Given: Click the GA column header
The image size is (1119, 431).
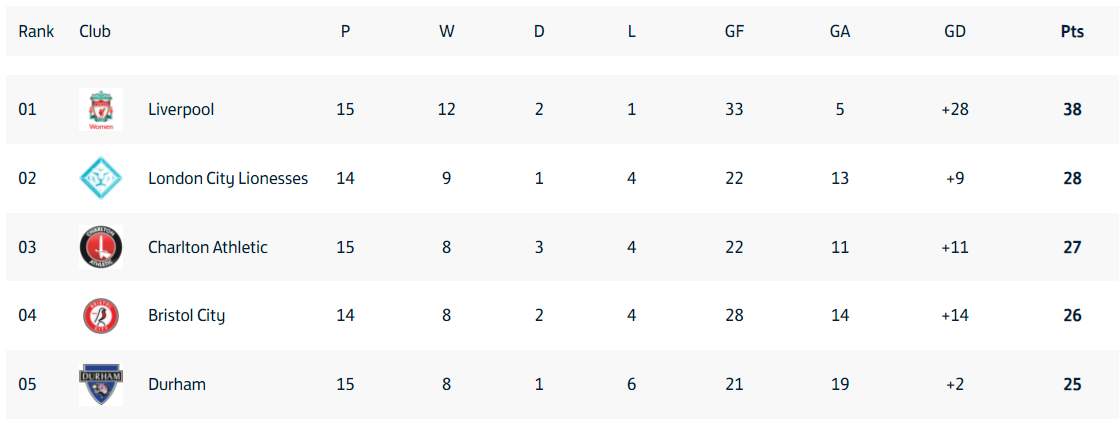Looking at the screenshot, I should pyautogui.click(x=840, y=31).
